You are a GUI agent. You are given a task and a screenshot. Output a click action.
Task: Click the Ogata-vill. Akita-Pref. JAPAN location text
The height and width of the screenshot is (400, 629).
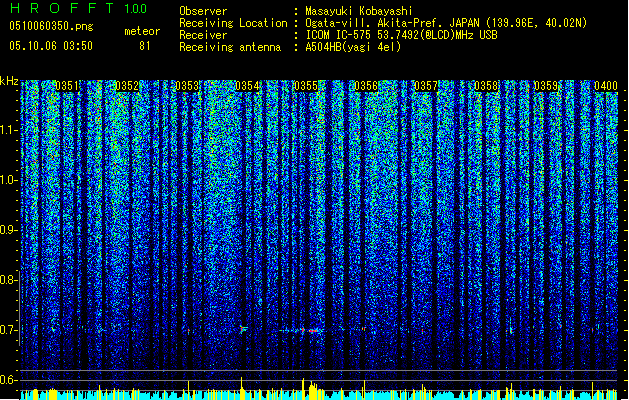pyautogui.click(x=446, y=23)
